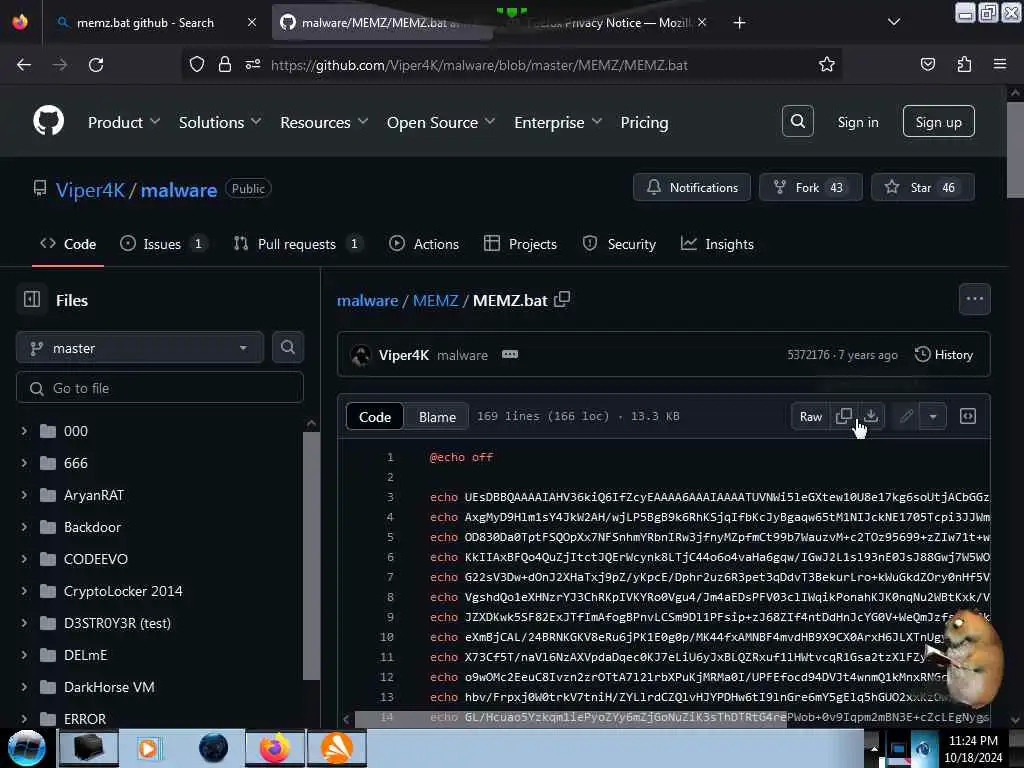Open the orange Avast taskbar icon
The image size is (1024, 768).
point(336,748)
